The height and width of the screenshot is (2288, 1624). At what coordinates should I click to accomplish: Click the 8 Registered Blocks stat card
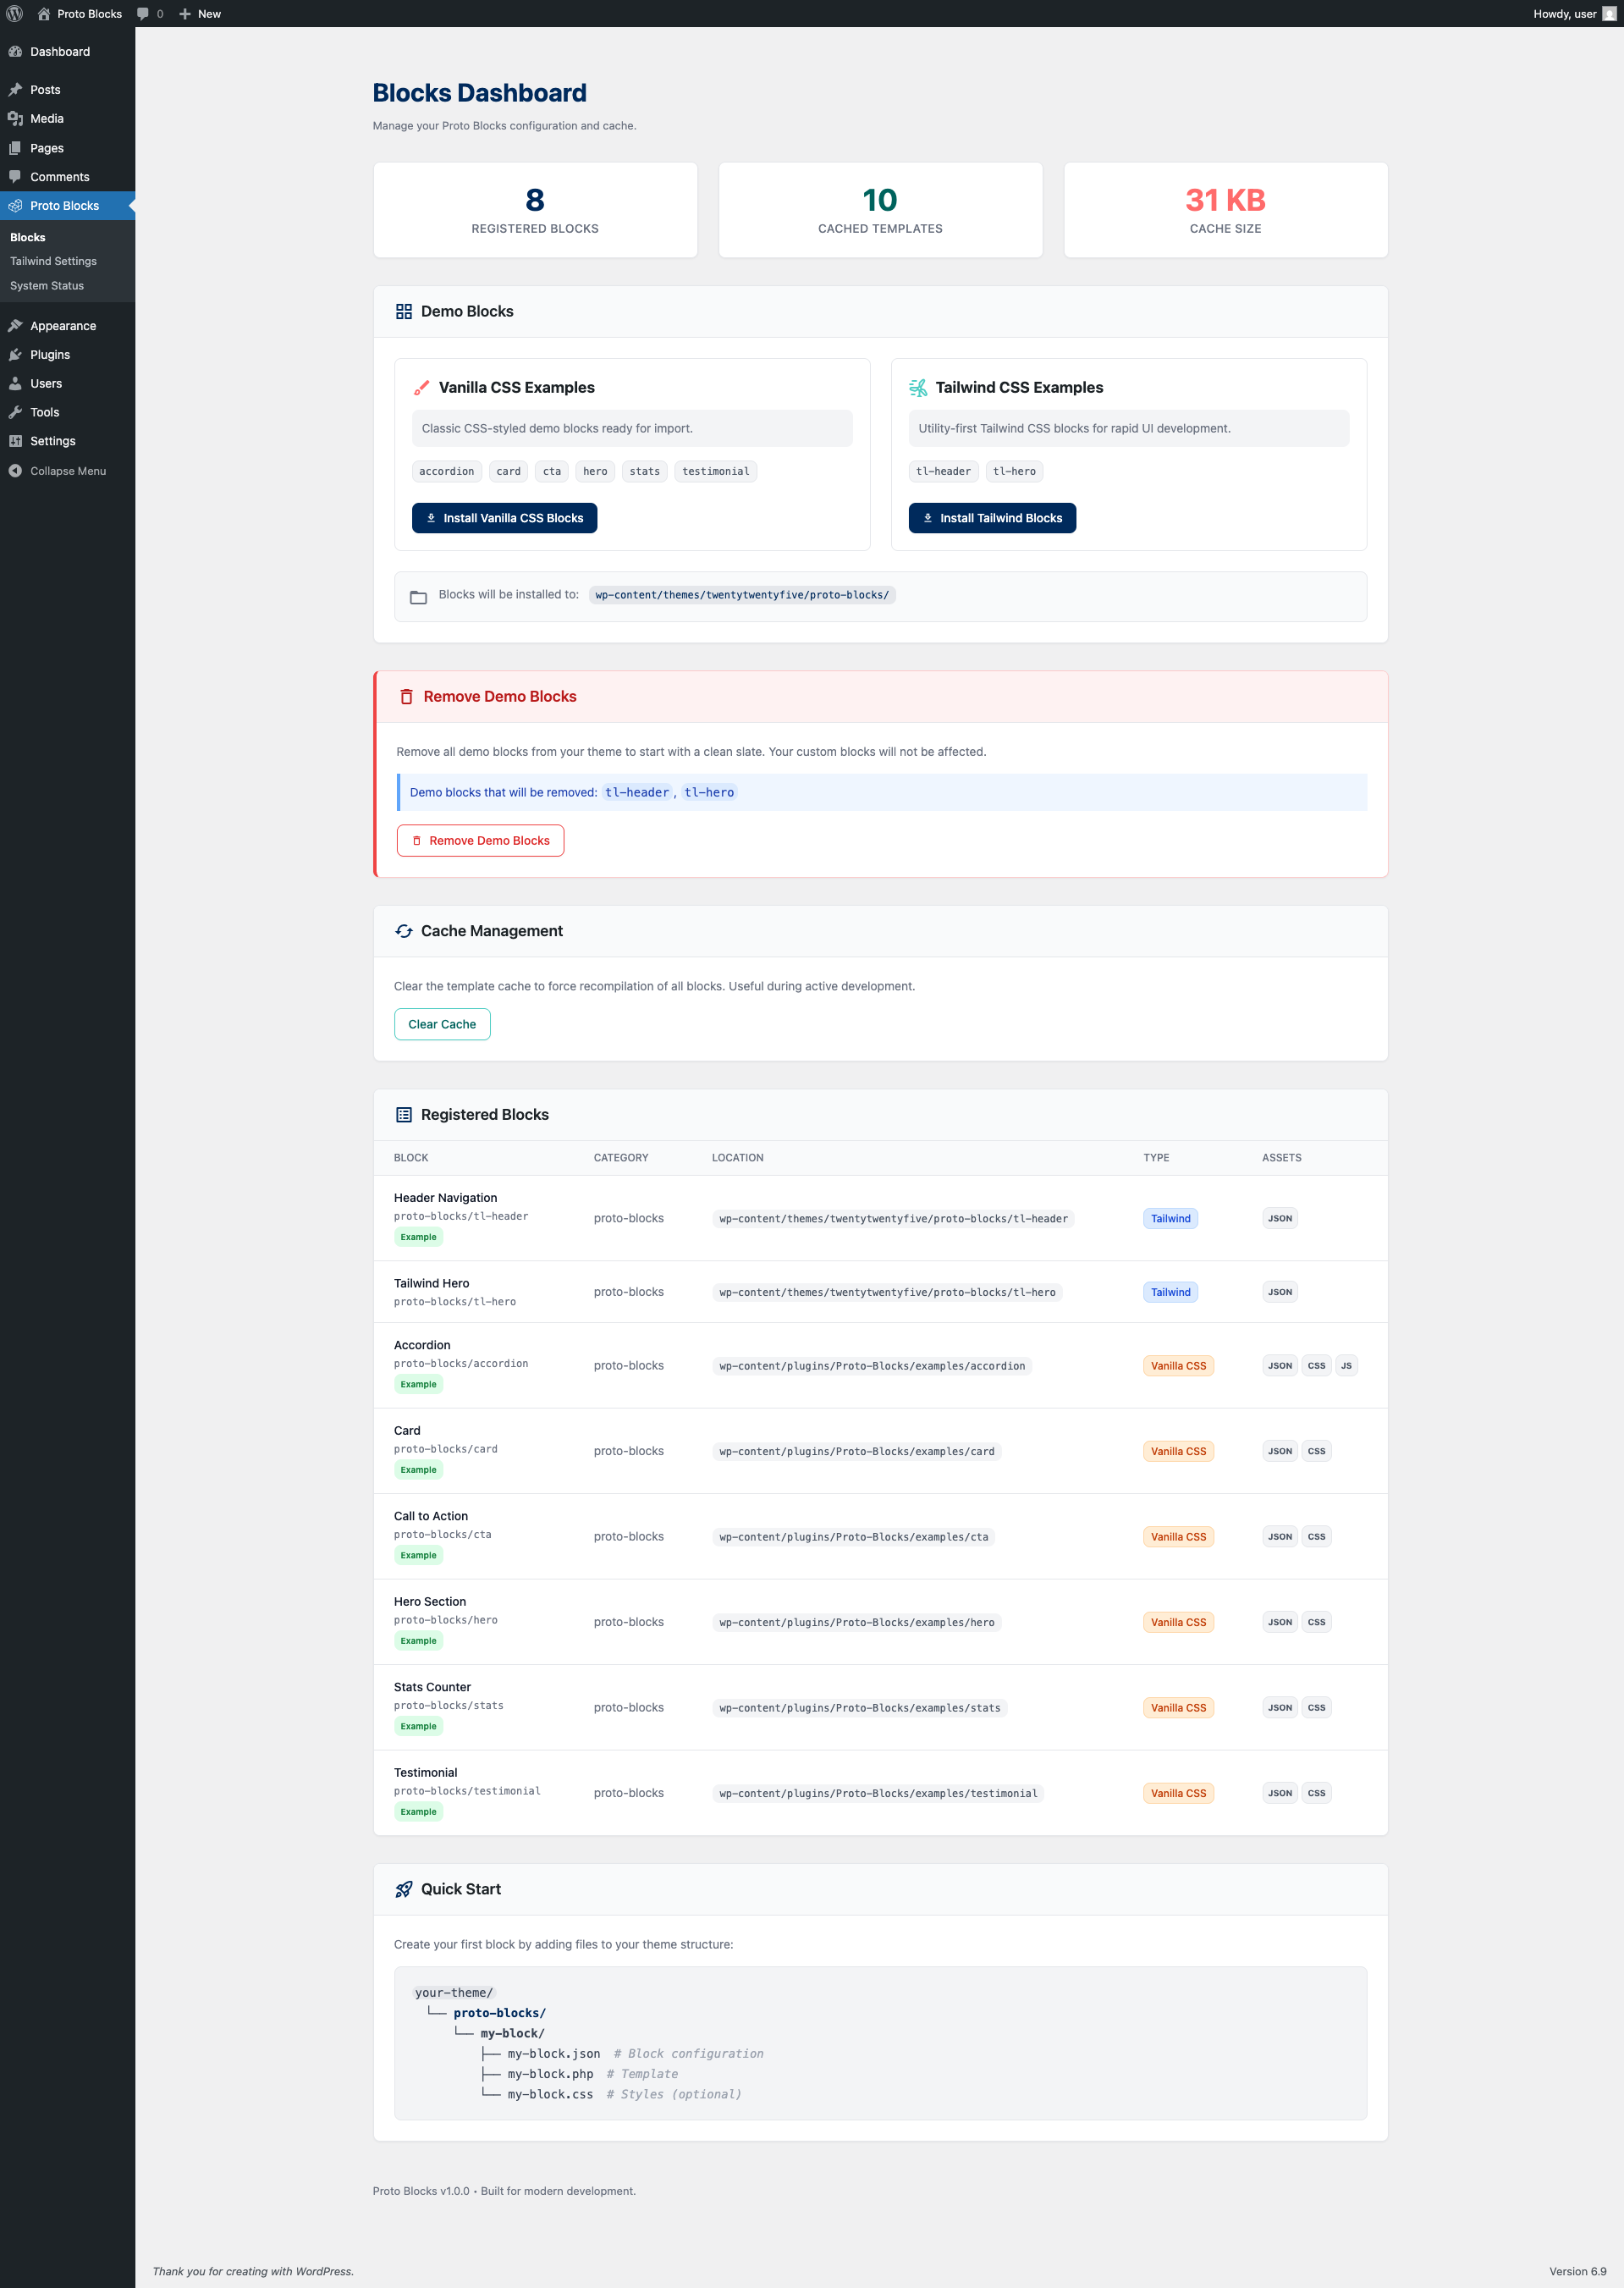pos(535,210)
